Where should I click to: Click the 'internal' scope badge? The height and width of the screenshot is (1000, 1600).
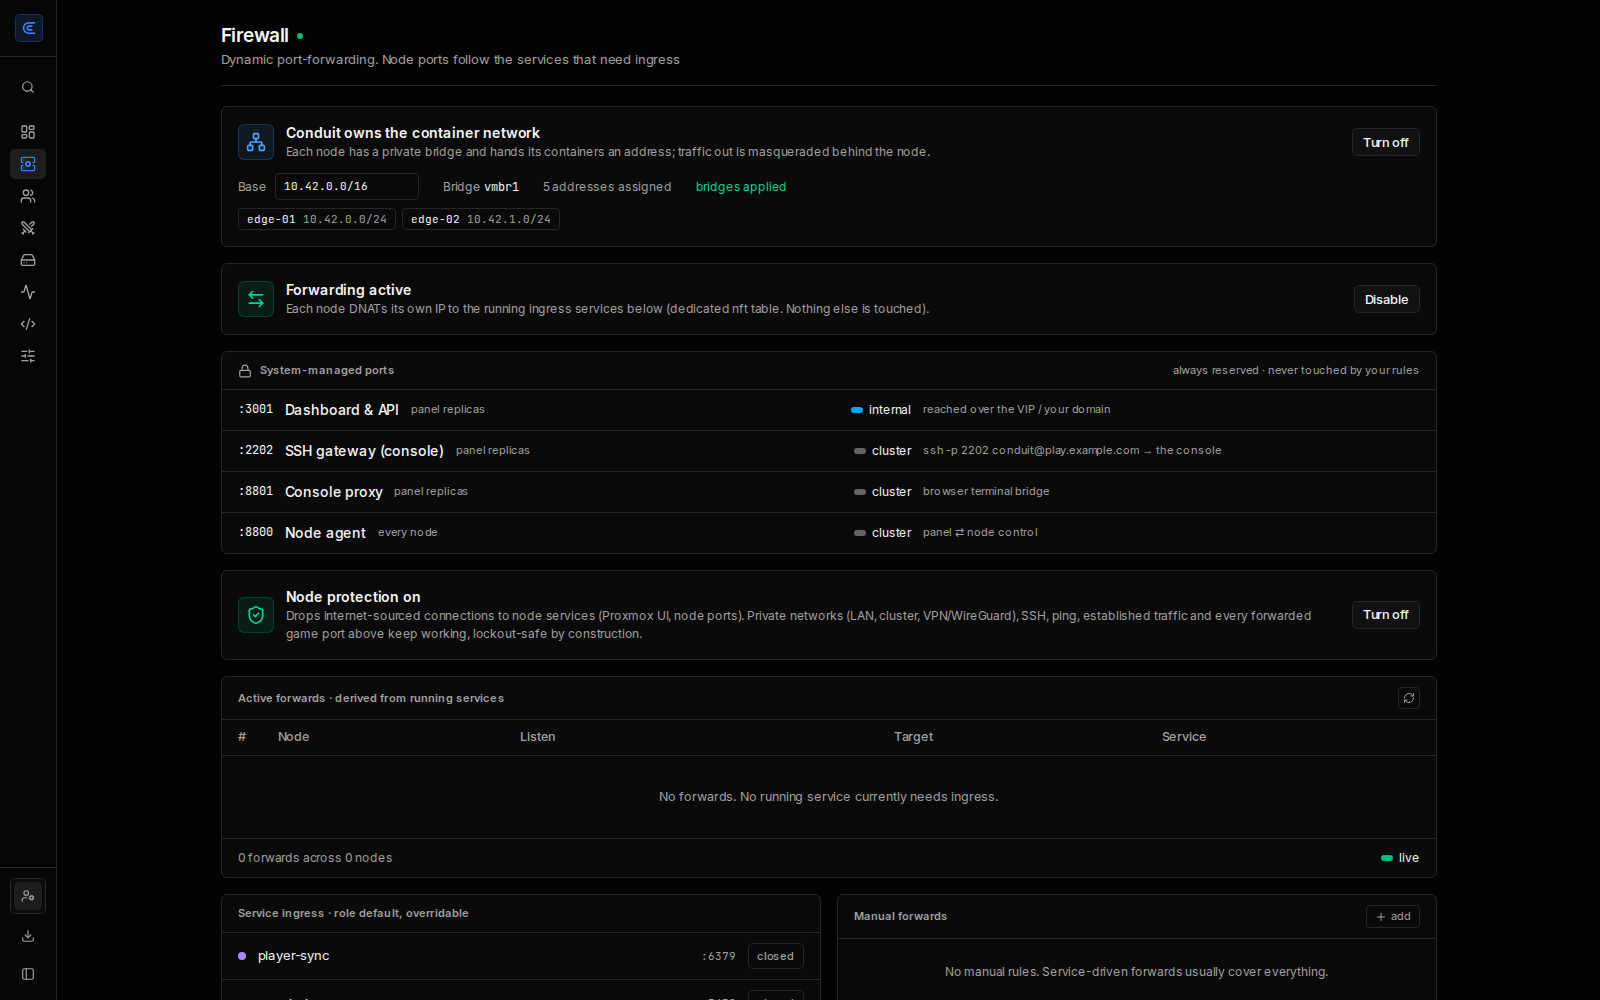tap(881, 410)
